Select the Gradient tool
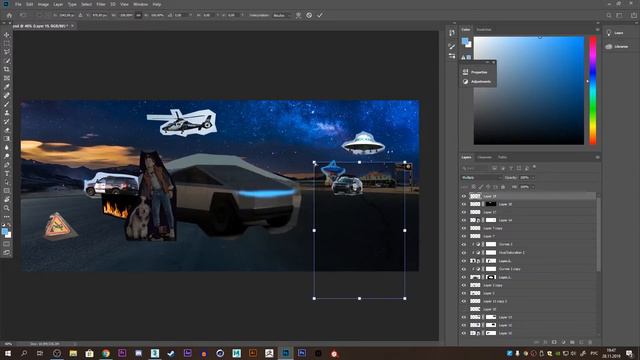This screenshot has width=640, height=360. tap(7, 139)
